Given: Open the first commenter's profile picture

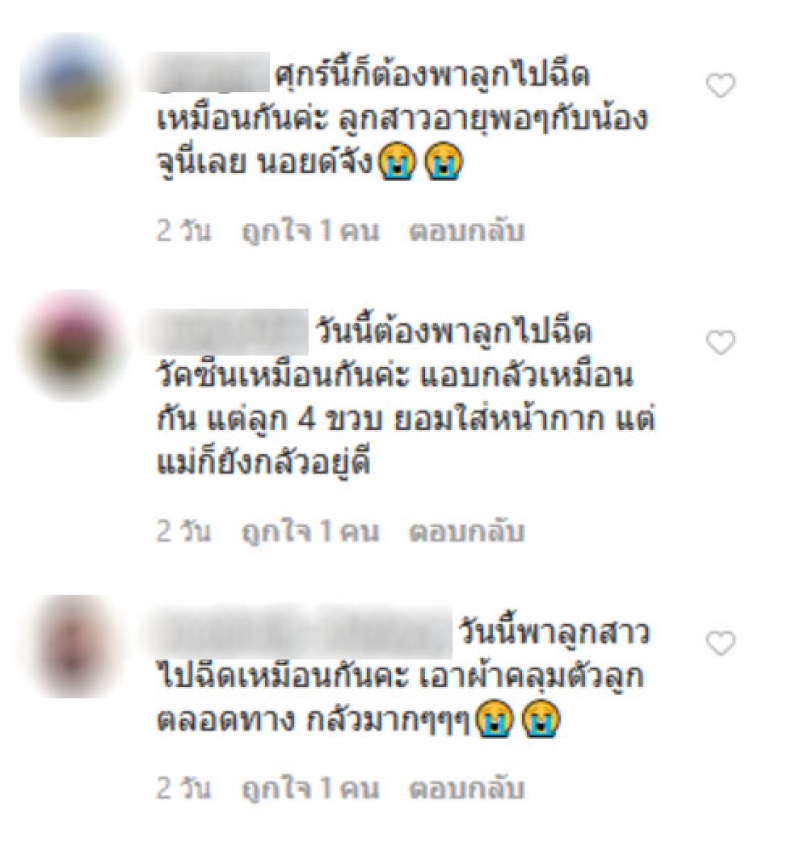Looking at the screenshot, I should click(x=72, y=85).
